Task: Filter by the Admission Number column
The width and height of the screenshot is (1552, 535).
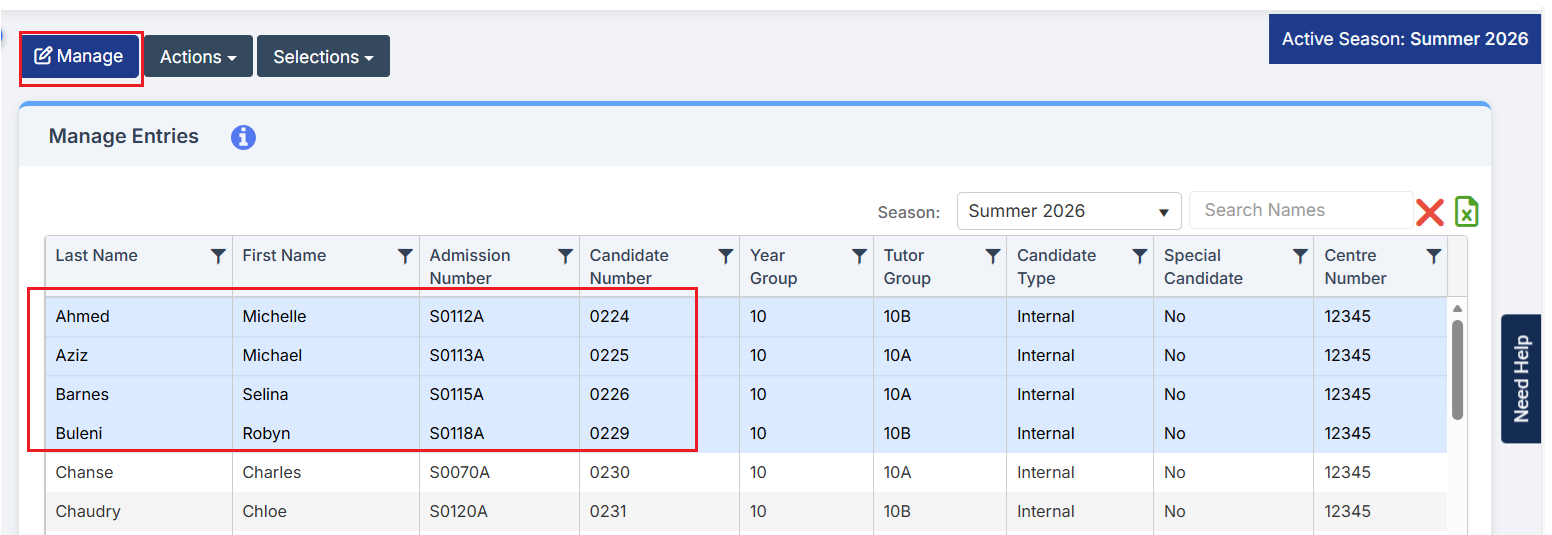Action: tap(565, 256)
